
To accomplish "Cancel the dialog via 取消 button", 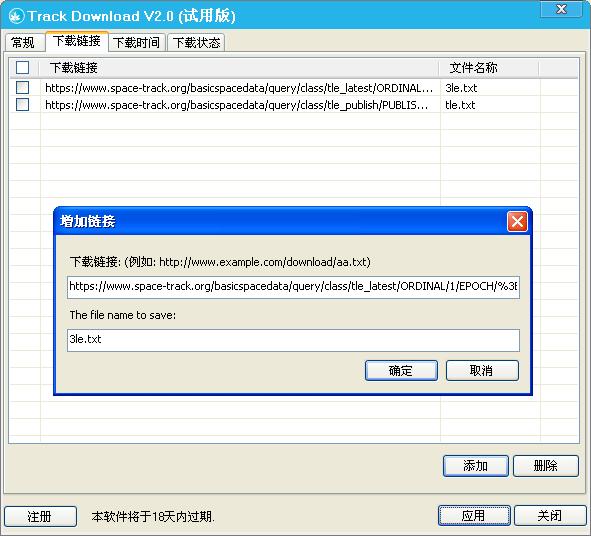I will (482, 370).
